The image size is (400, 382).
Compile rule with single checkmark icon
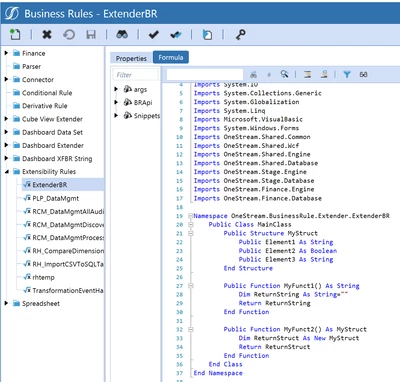tap(153, 34)
